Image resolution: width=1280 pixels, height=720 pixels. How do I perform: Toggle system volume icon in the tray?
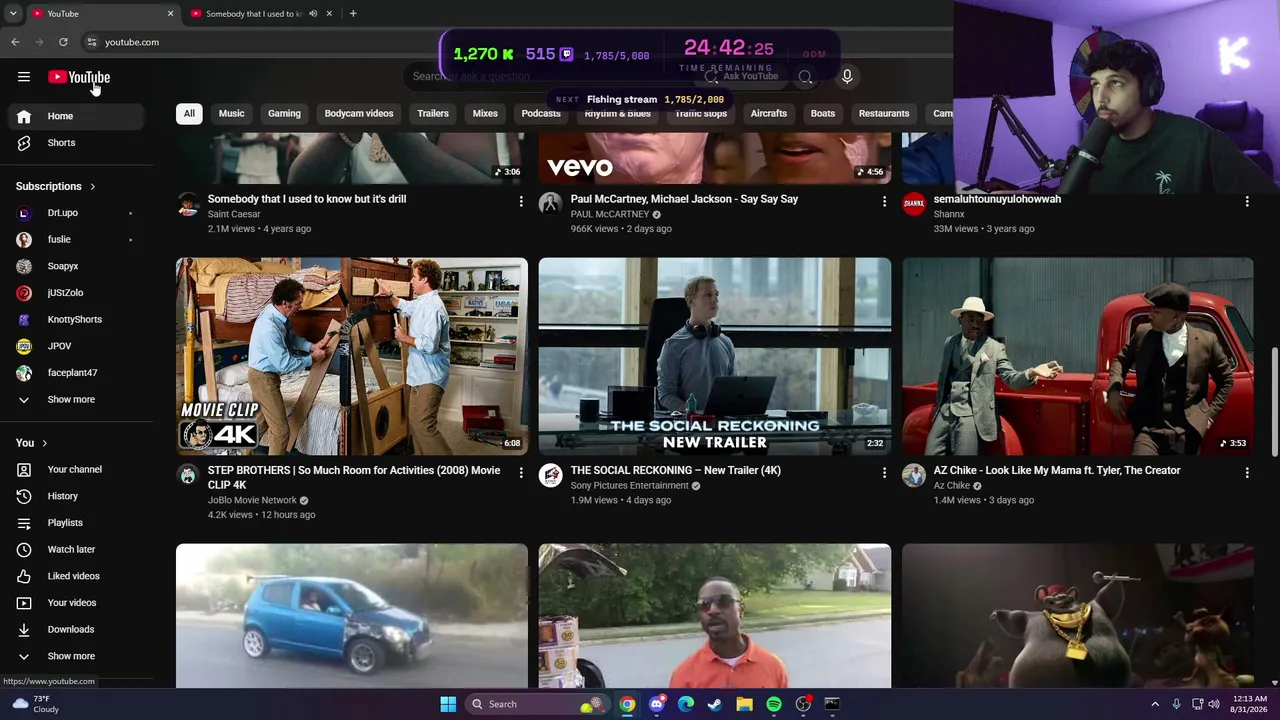click(1214, 704)
